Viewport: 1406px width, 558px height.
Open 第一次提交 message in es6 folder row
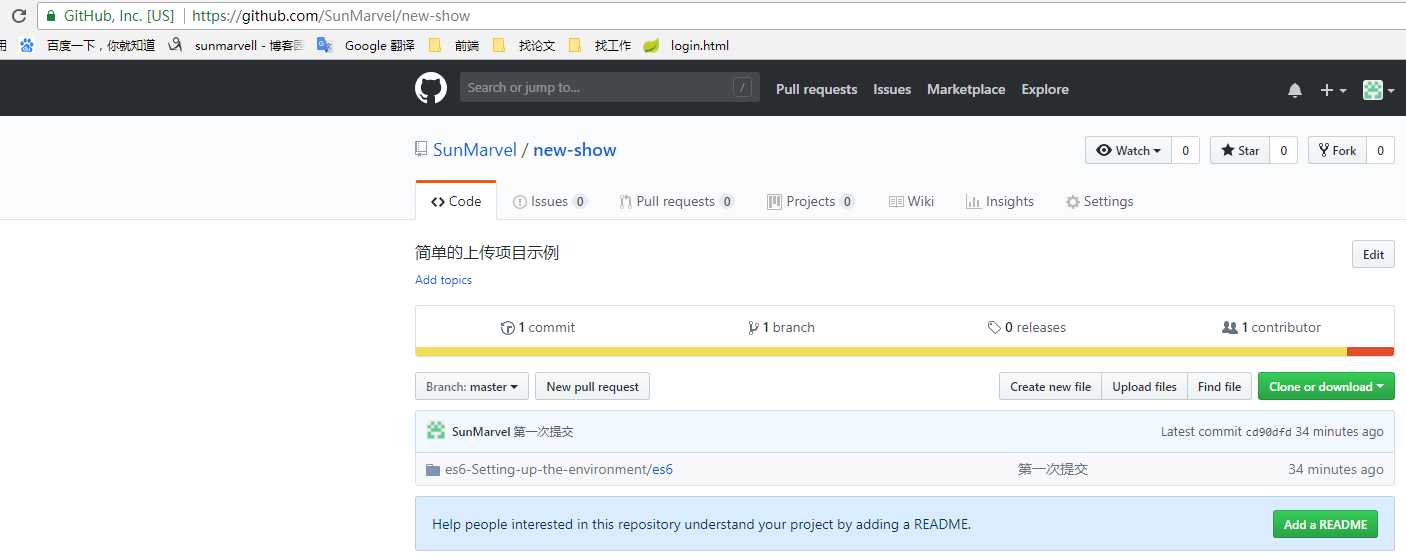[x=1052, y=469]
